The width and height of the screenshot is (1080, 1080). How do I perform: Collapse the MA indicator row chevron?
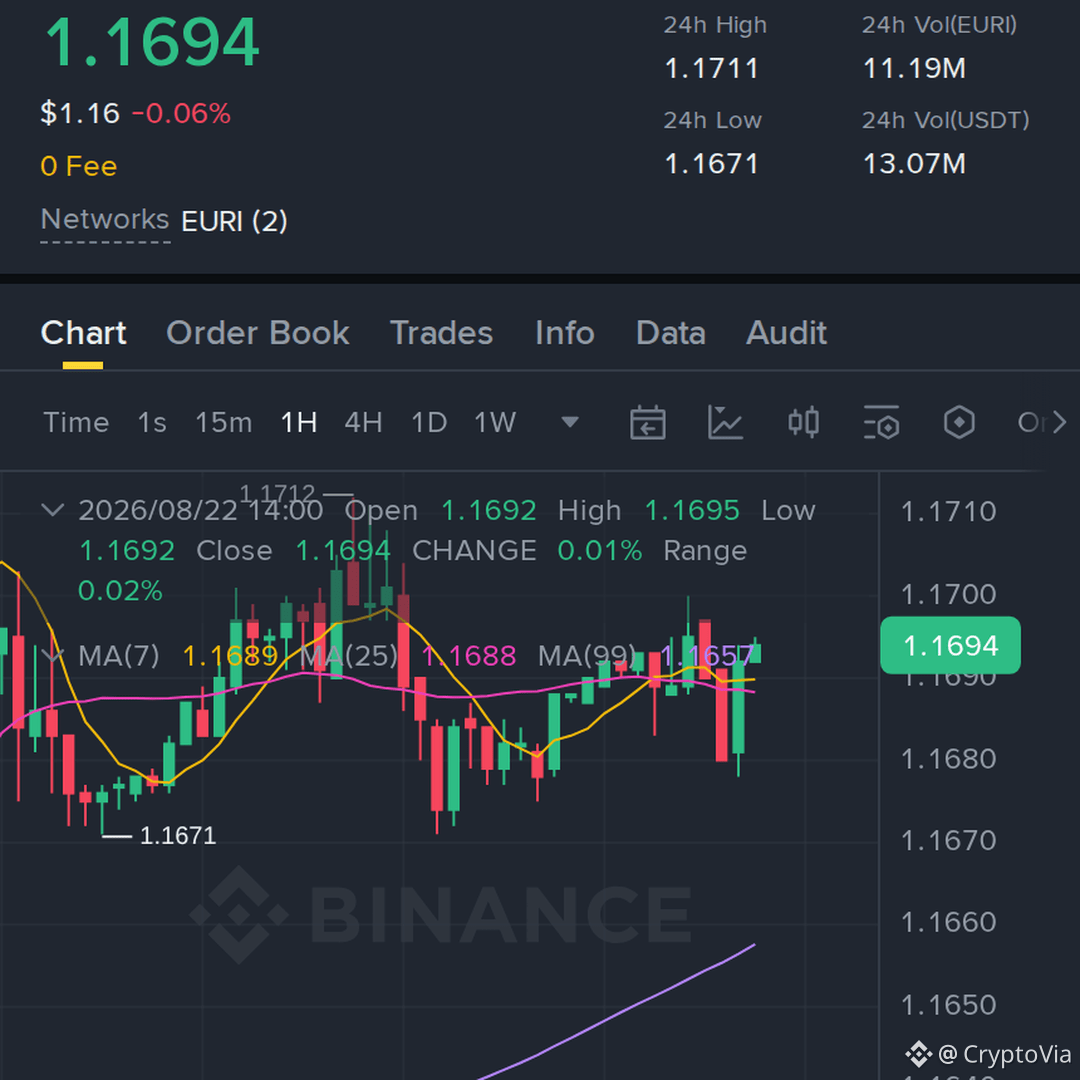(x=53, y=655)
